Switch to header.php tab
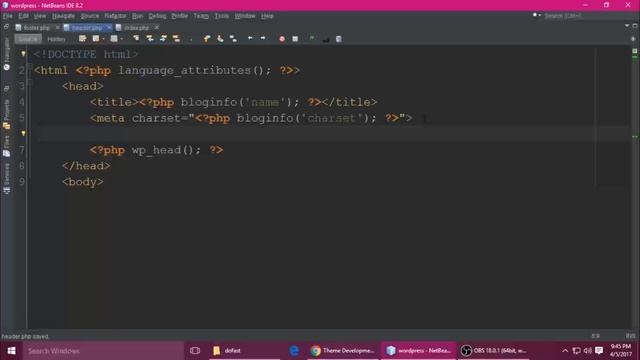Viewport: 640px width, 360px height. pyautogui.click(x=87, y=28)
